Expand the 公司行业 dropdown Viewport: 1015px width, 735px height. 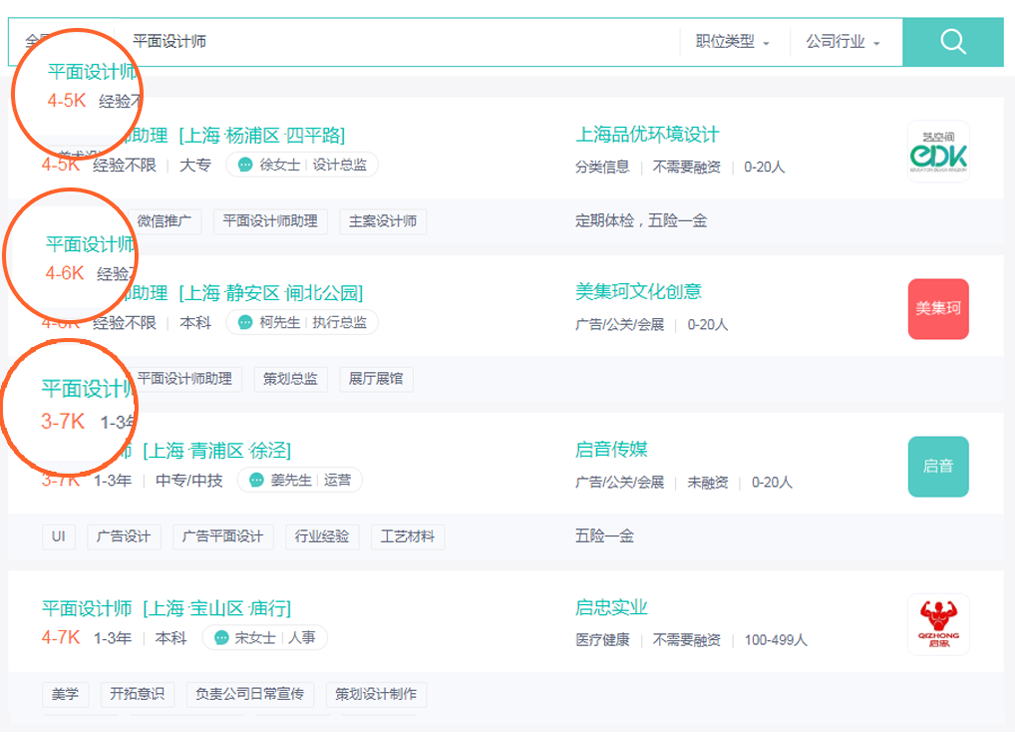[843, 42]
